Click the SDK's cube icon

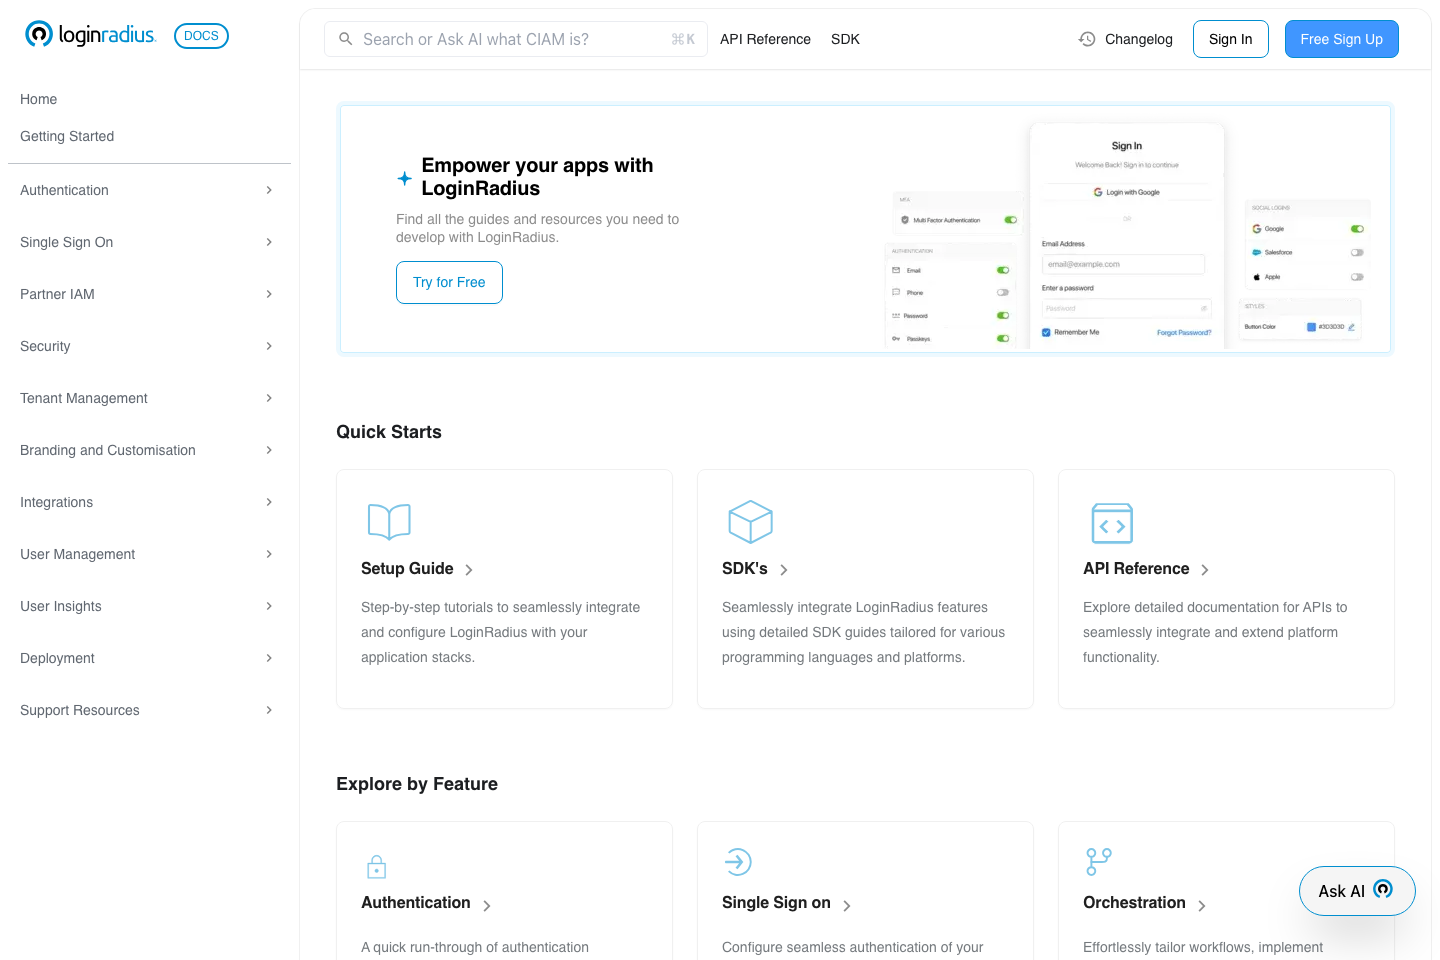(x=751, y=521)
